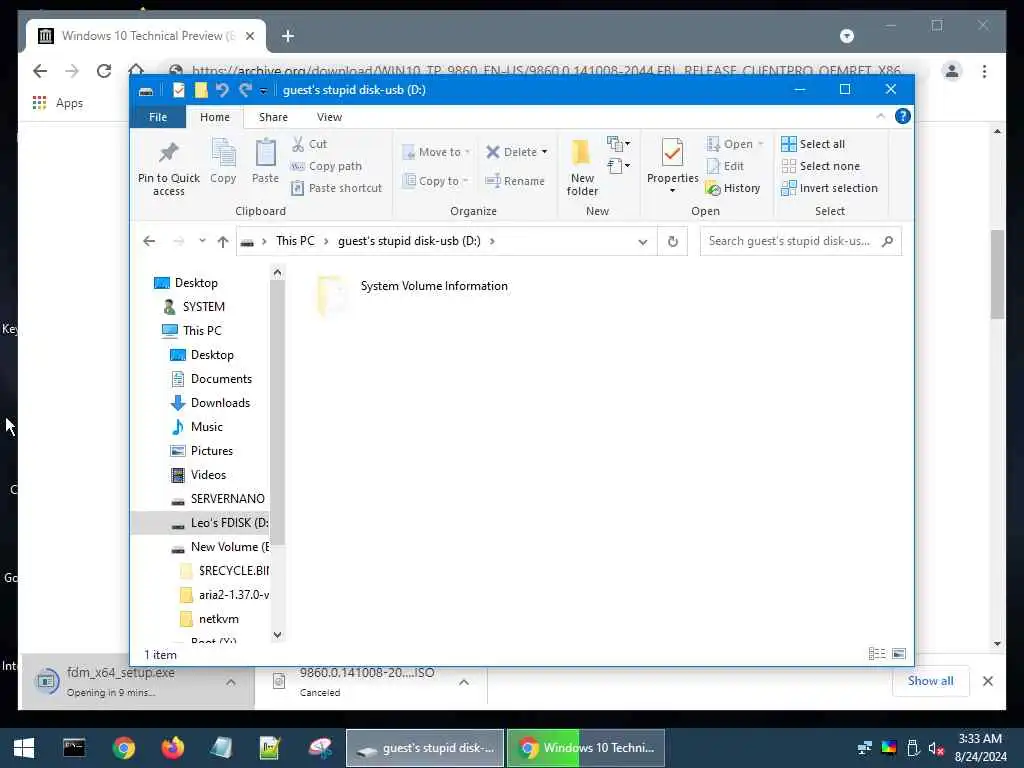Screen dimensions: 1024x768
Task: Click Paste shortcut
Action: [x=336, y=188]
